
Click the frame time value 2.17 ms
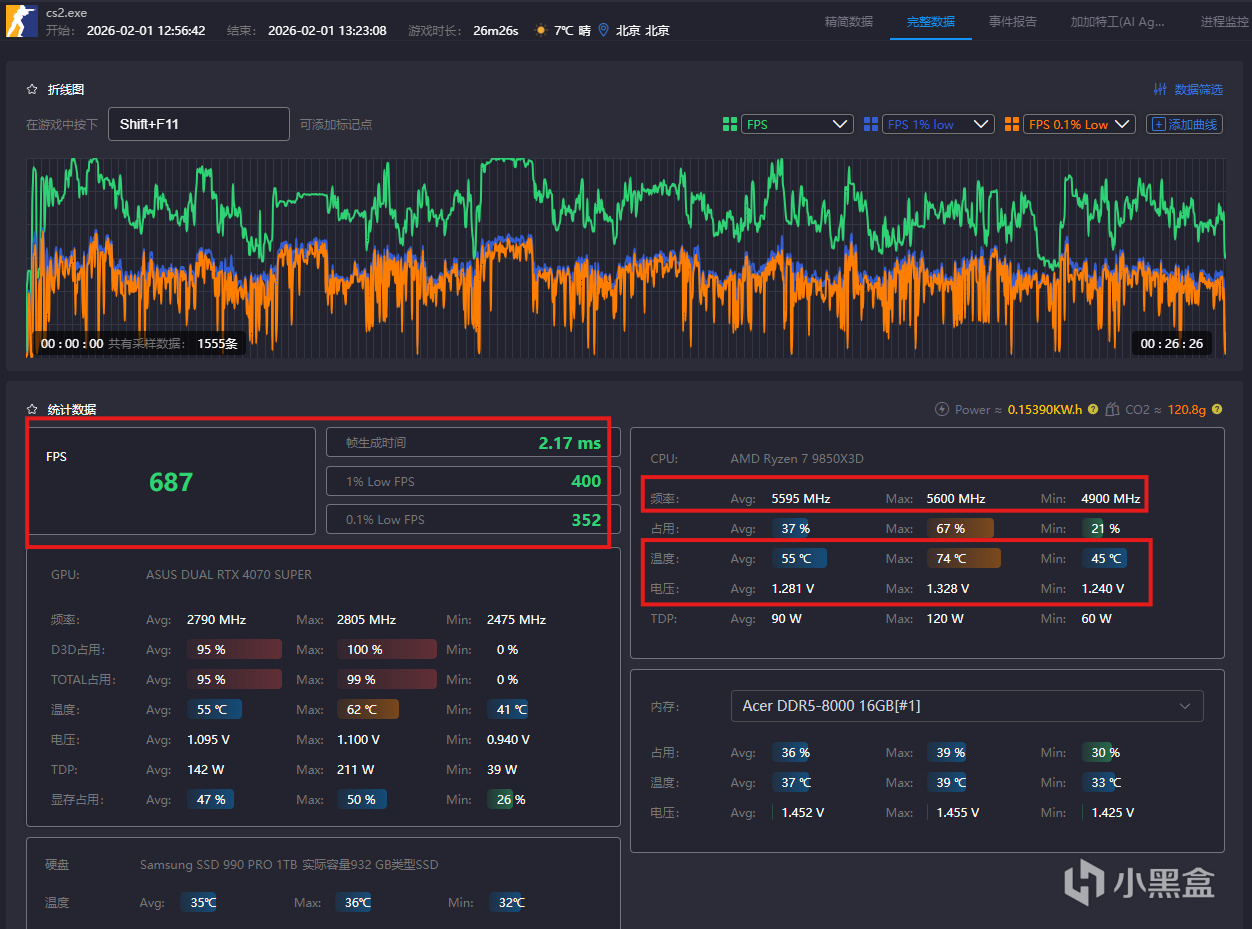click(570, 442)
